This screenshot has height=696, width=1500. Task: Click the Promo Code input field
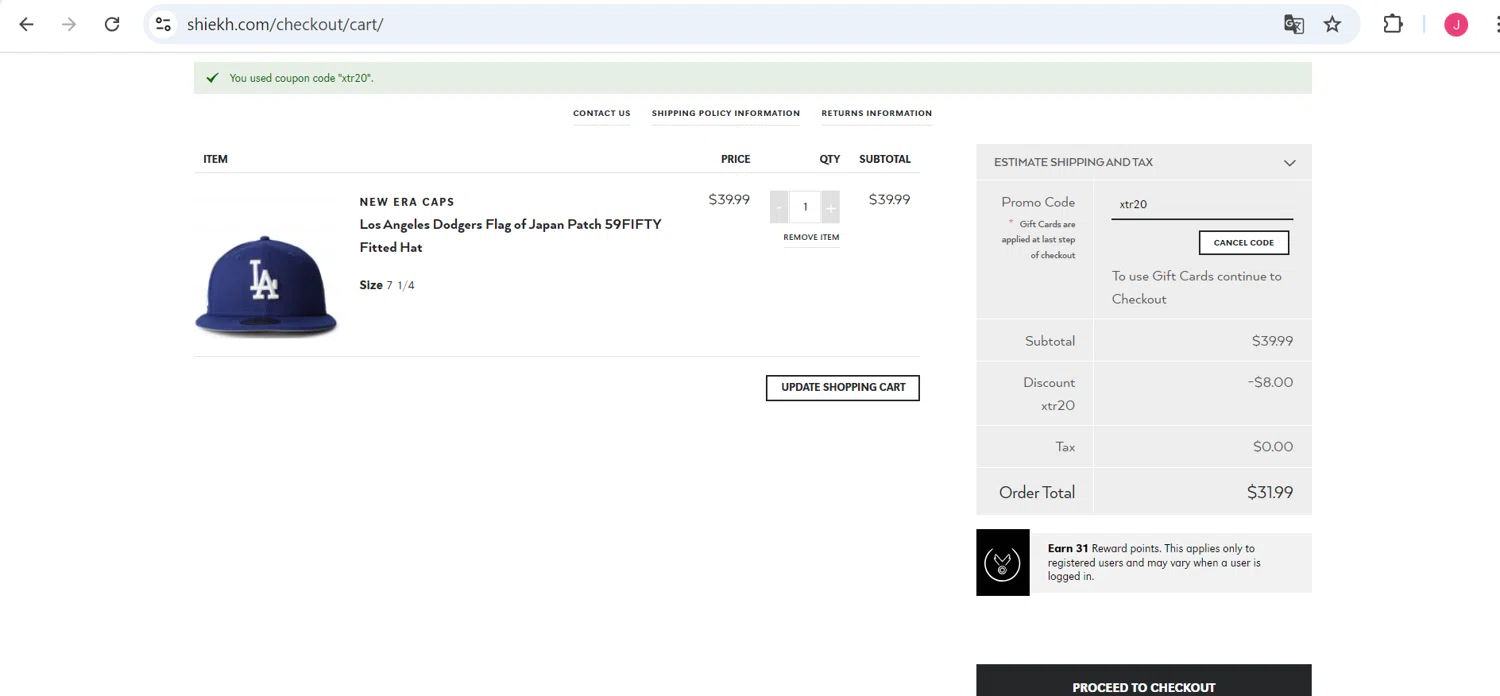click(1202, 204)
